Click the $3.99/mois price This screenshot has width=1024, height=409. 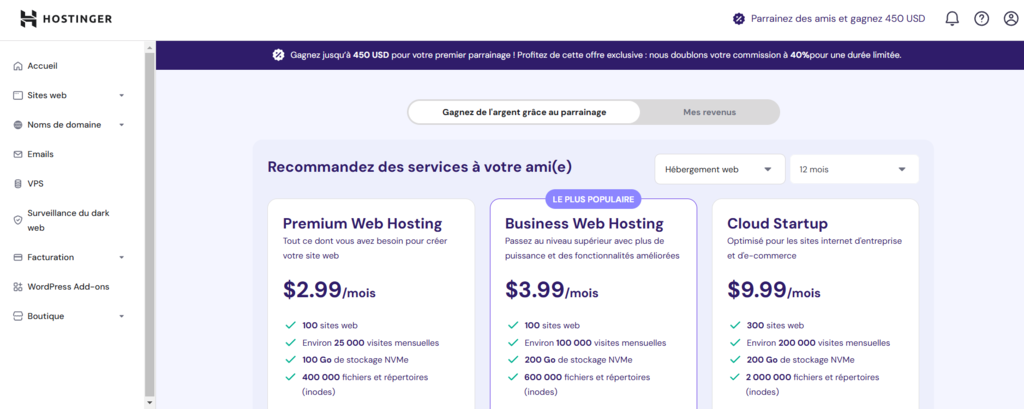point(551,289)
